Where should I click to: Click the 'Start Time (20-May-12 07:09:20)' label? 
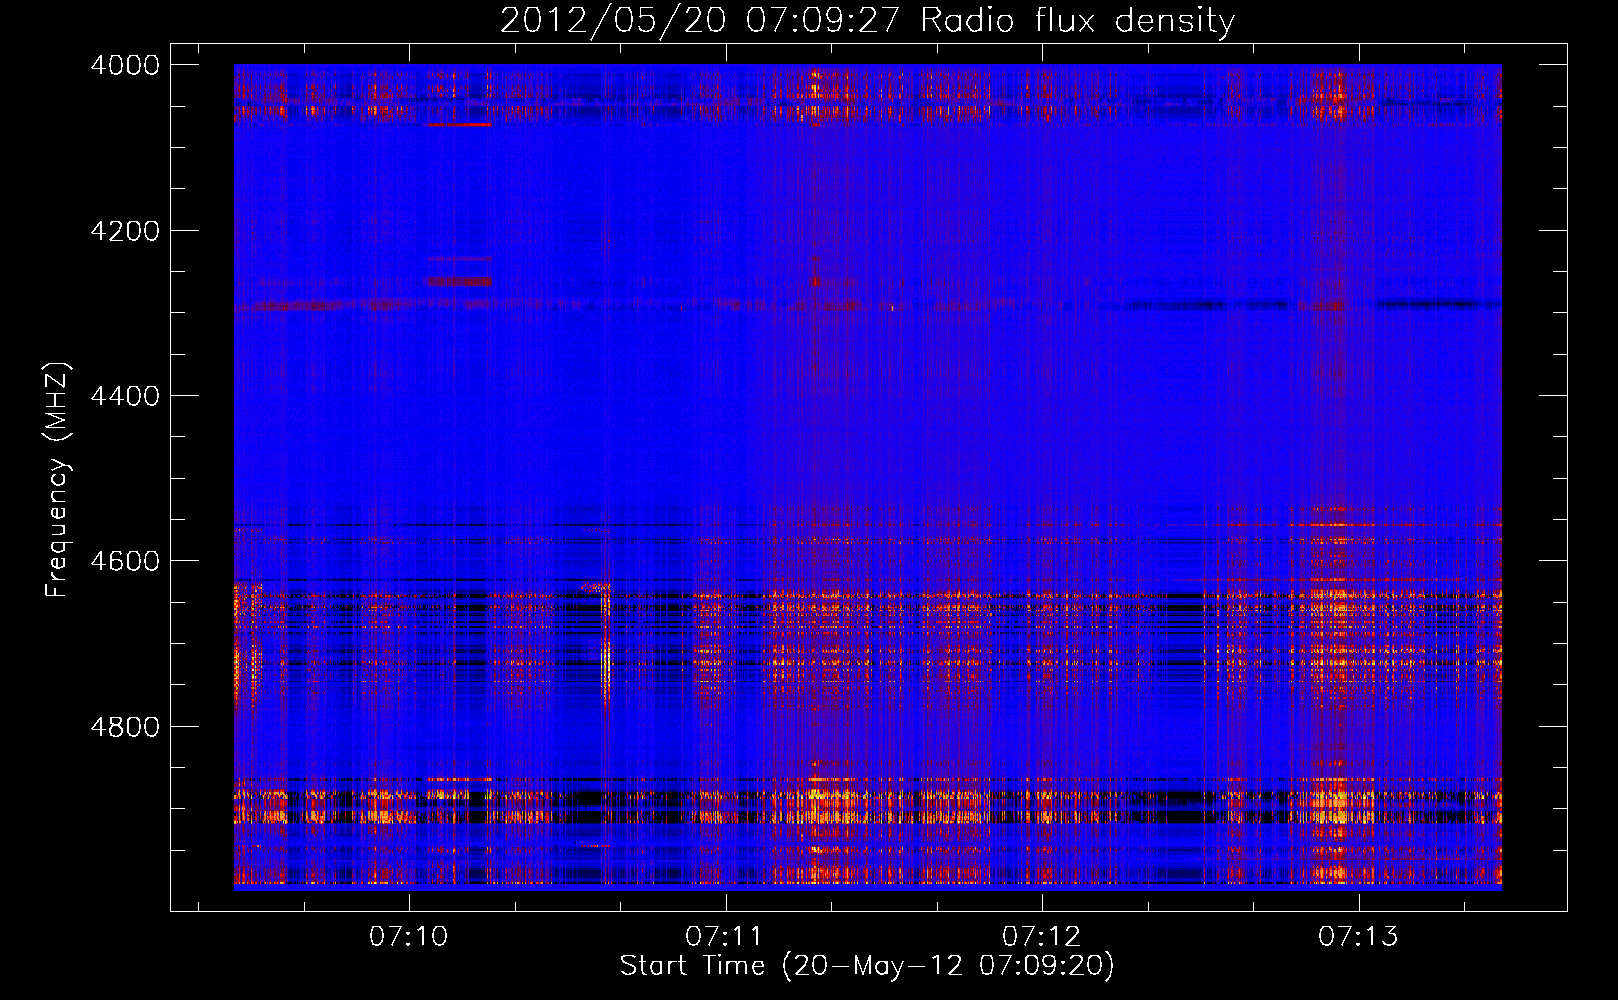pyautogui.click(x=867, y=966)
